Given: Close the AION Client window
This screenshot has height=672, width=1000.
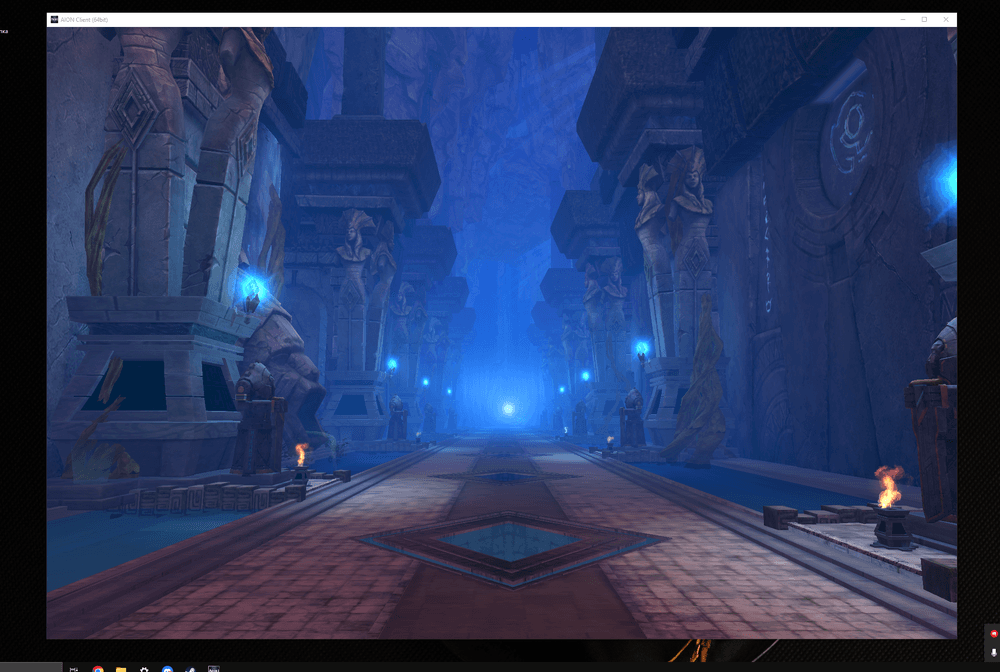Looking at the screenshot, I should click(945, 19).
